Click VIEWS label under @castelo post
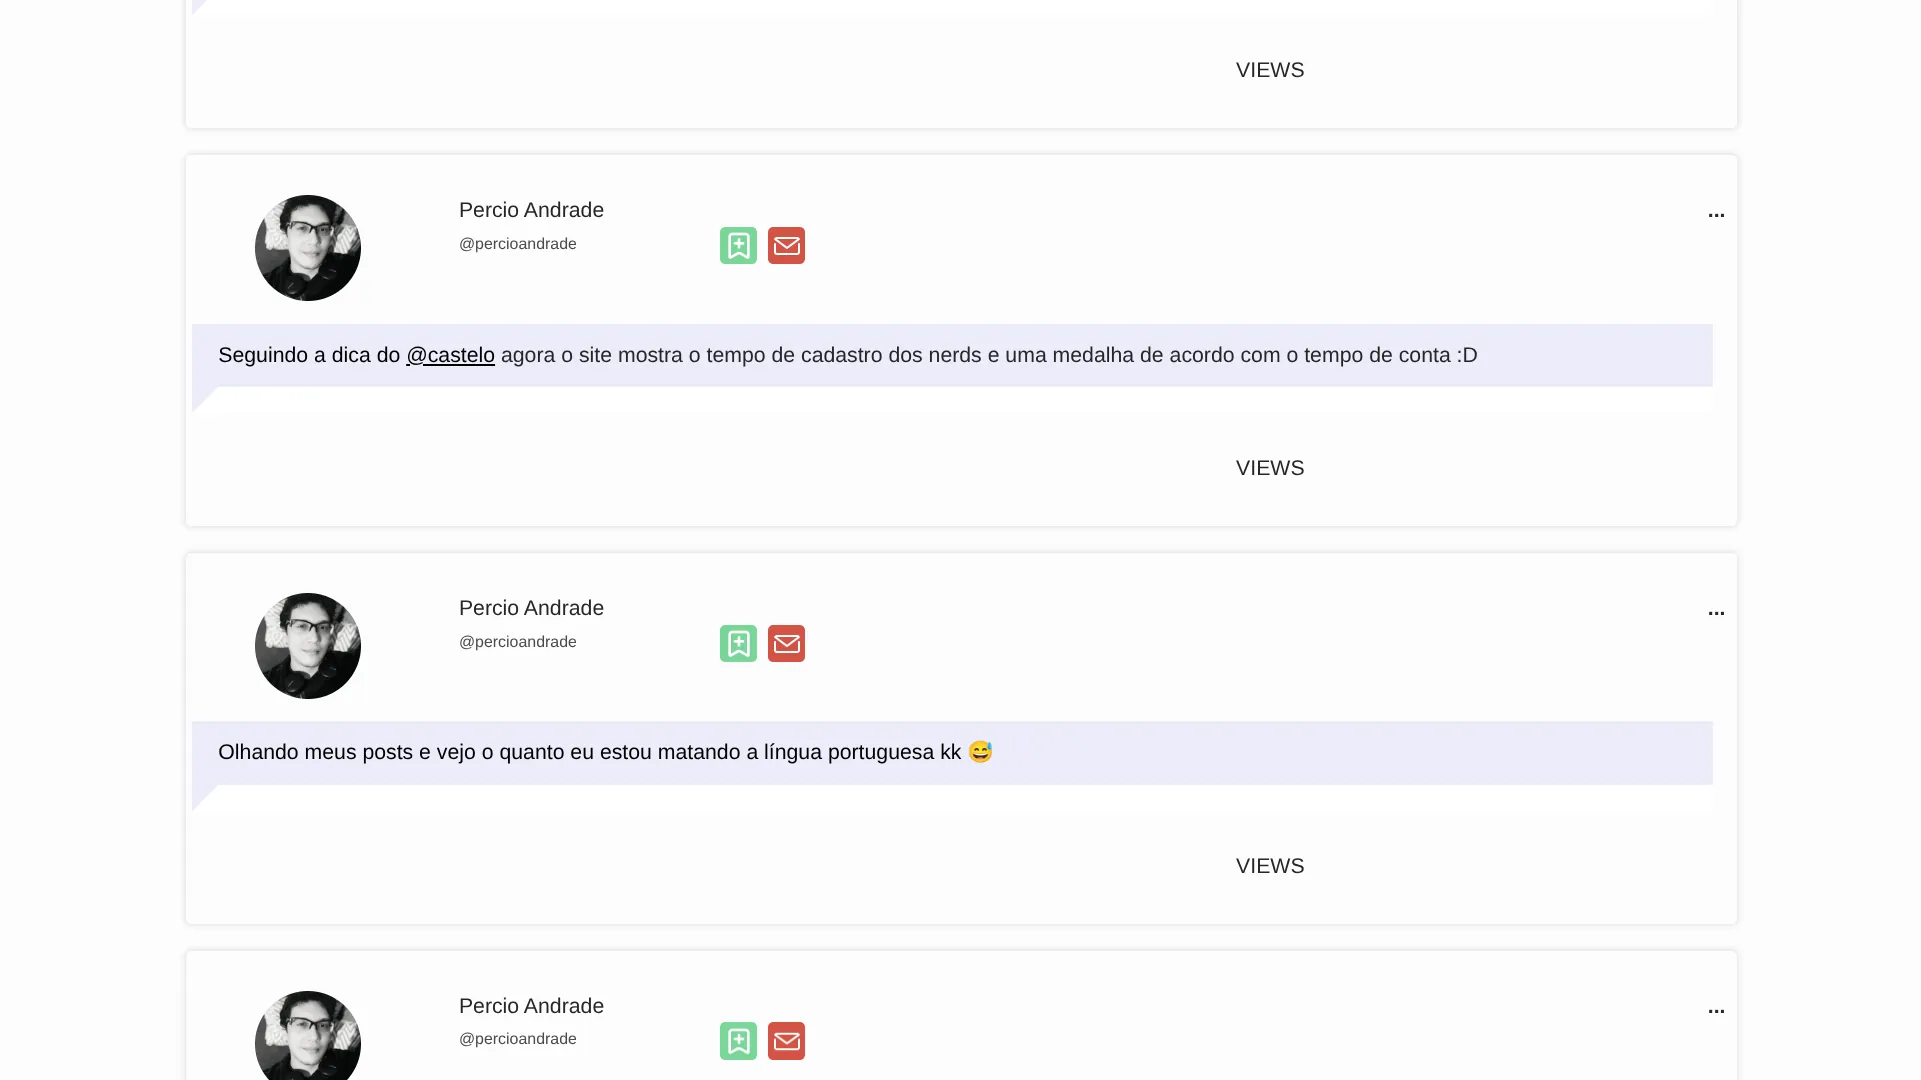 (x=1270, y=468)
